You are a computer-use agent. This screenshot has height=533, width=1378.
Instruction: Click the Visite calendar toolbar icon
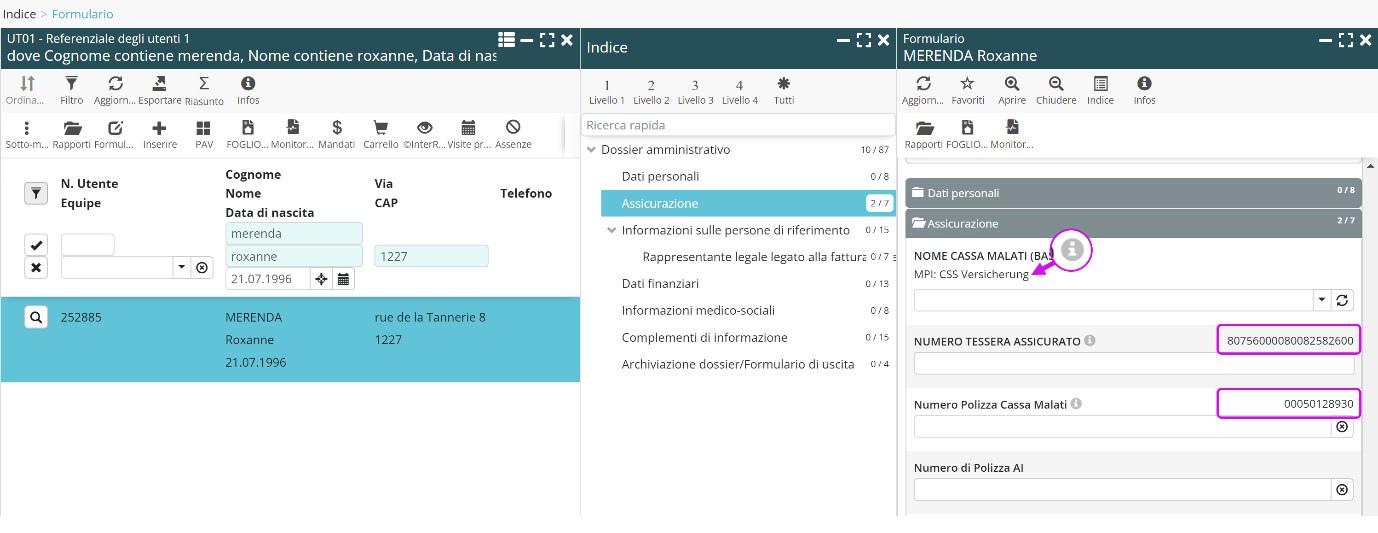pos(468,129)
